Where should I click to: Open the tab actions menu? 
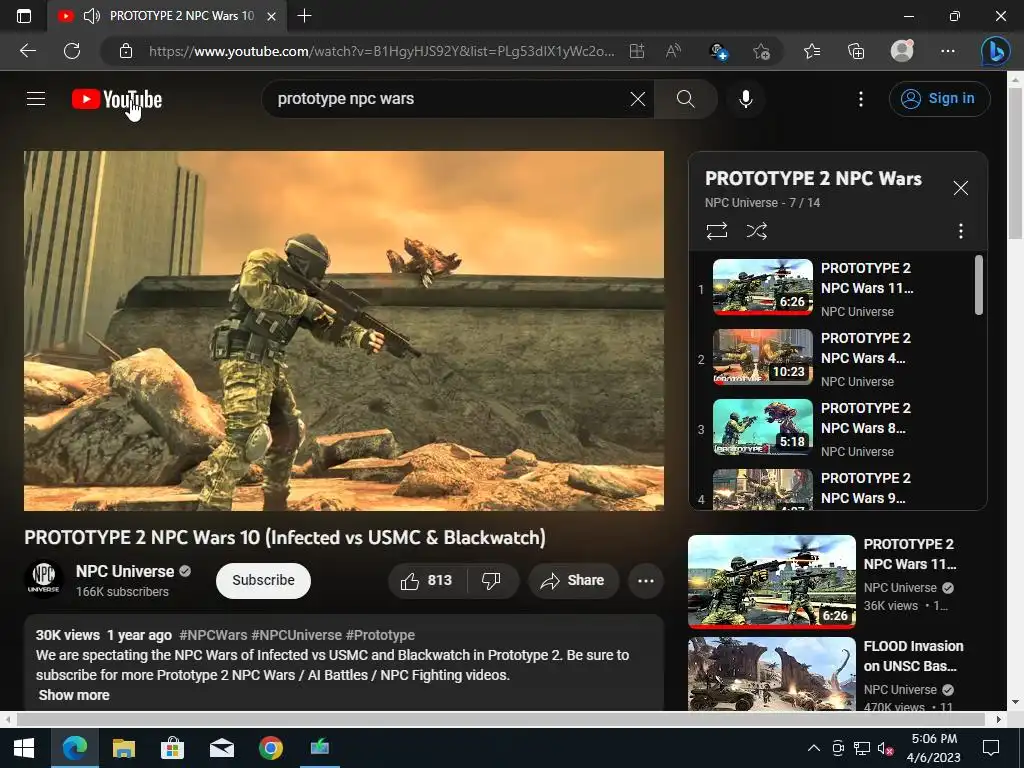(24, 16)
